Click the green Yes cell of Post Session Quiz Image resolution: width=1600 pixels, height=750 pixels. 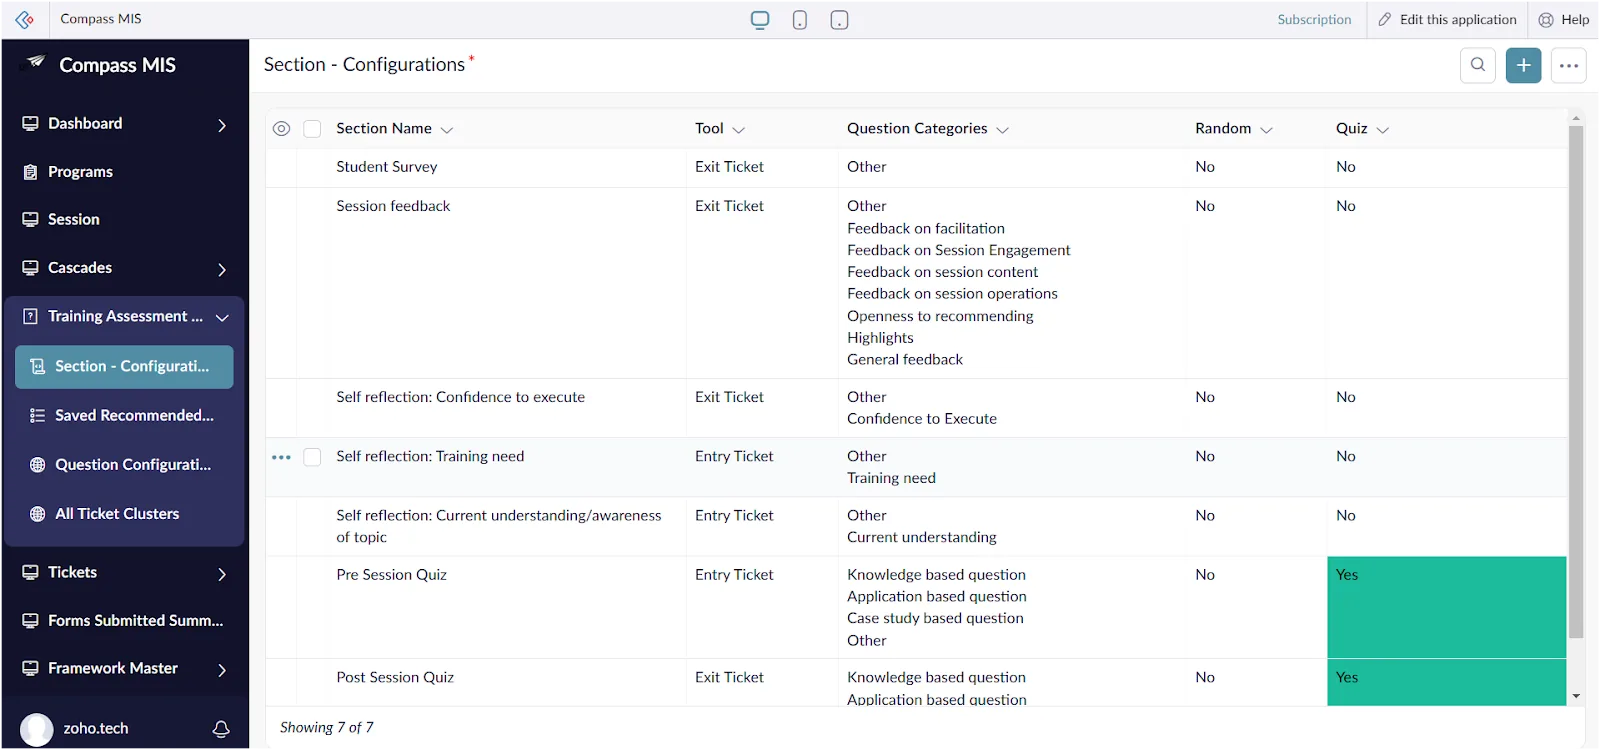(1447, 682)
